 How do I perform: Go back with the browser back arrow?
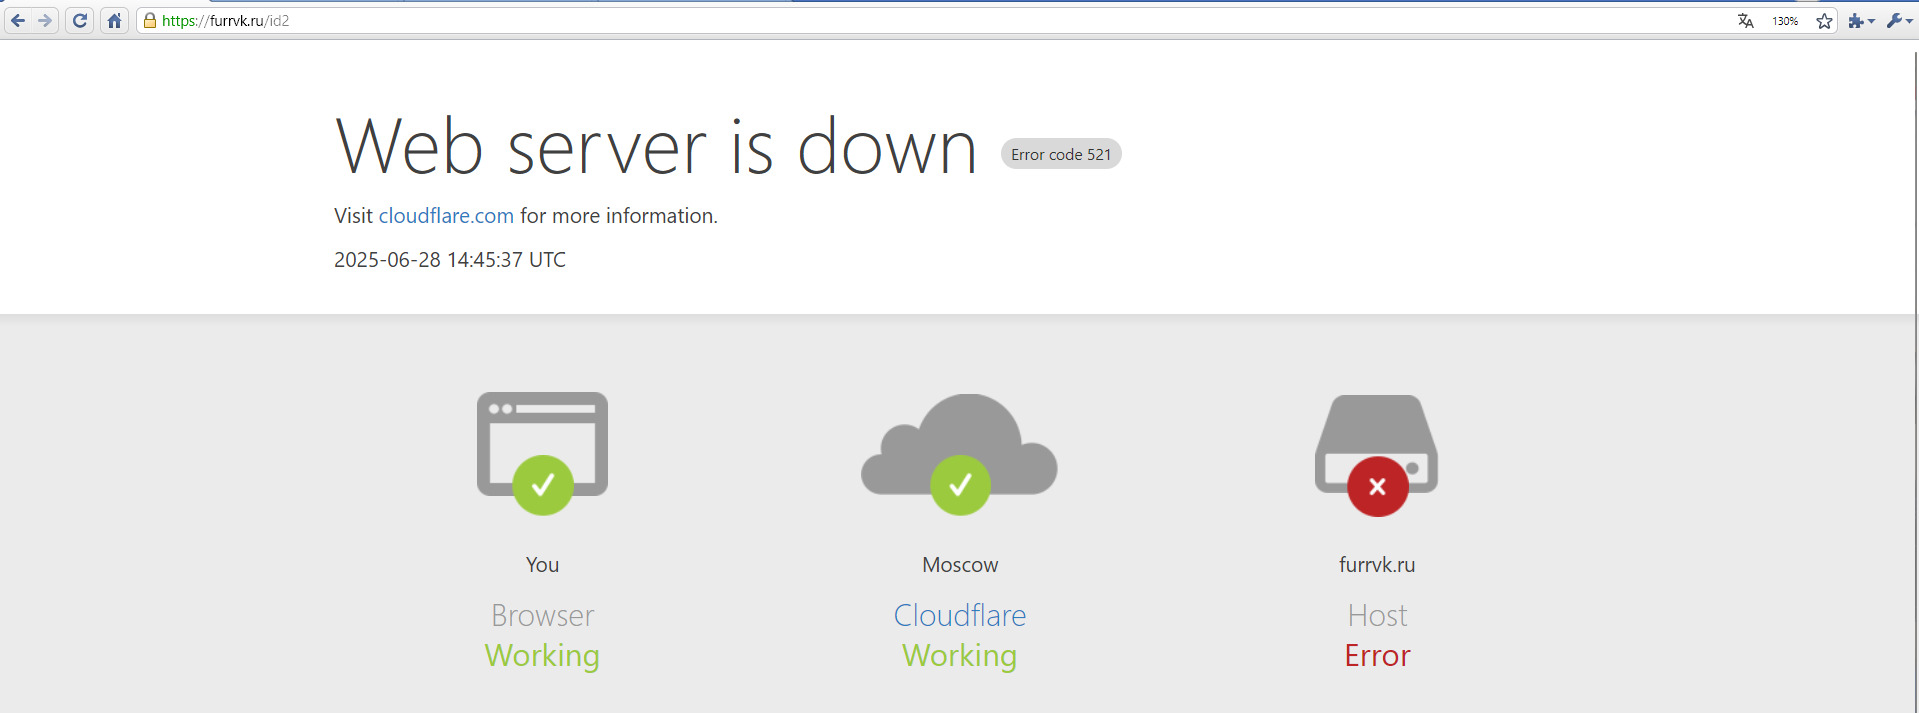coord(18,20)
